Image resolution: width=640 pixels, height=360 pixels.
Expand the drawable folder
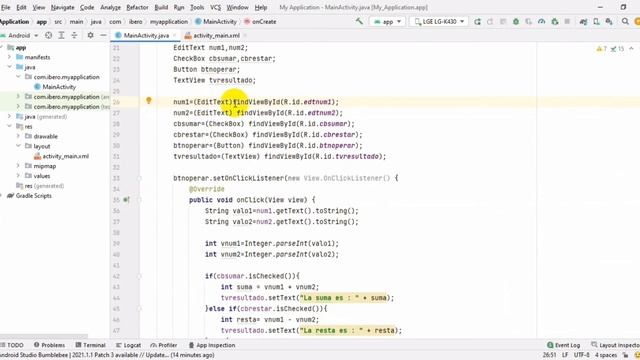(18, 136)
